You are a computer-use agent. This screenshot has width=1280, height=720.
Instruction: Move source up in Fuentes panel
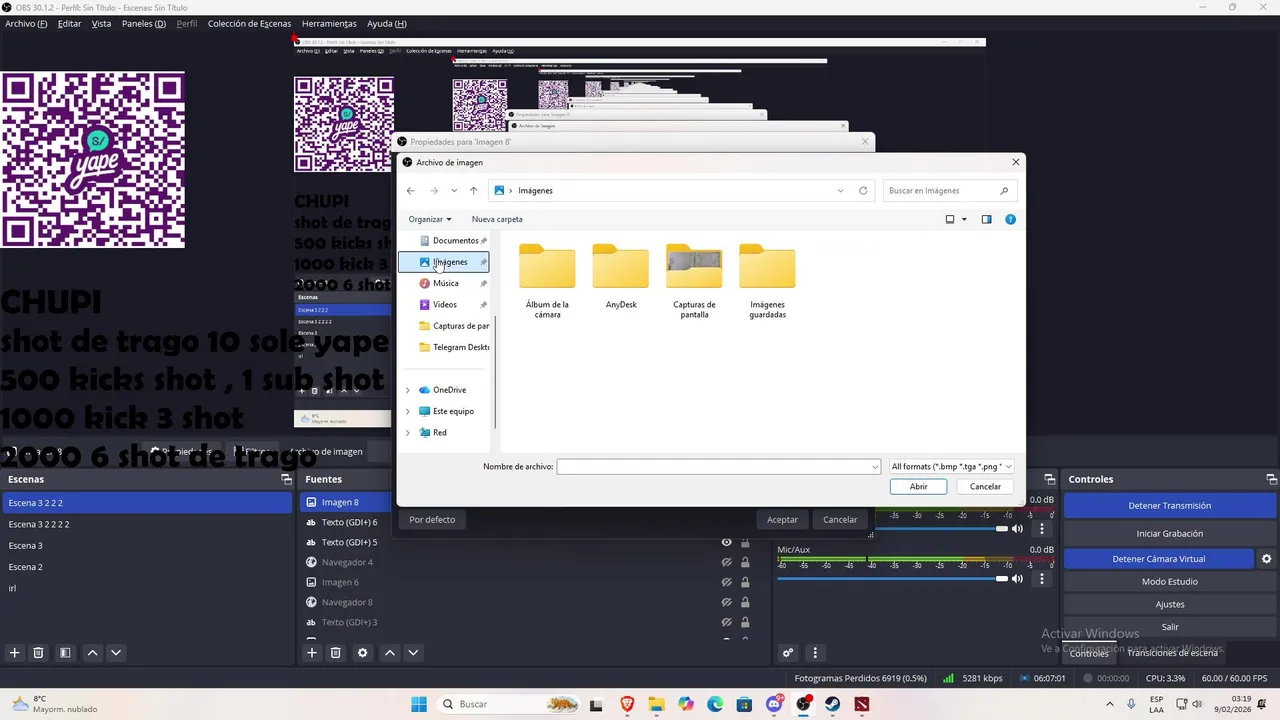coord(390,653)
